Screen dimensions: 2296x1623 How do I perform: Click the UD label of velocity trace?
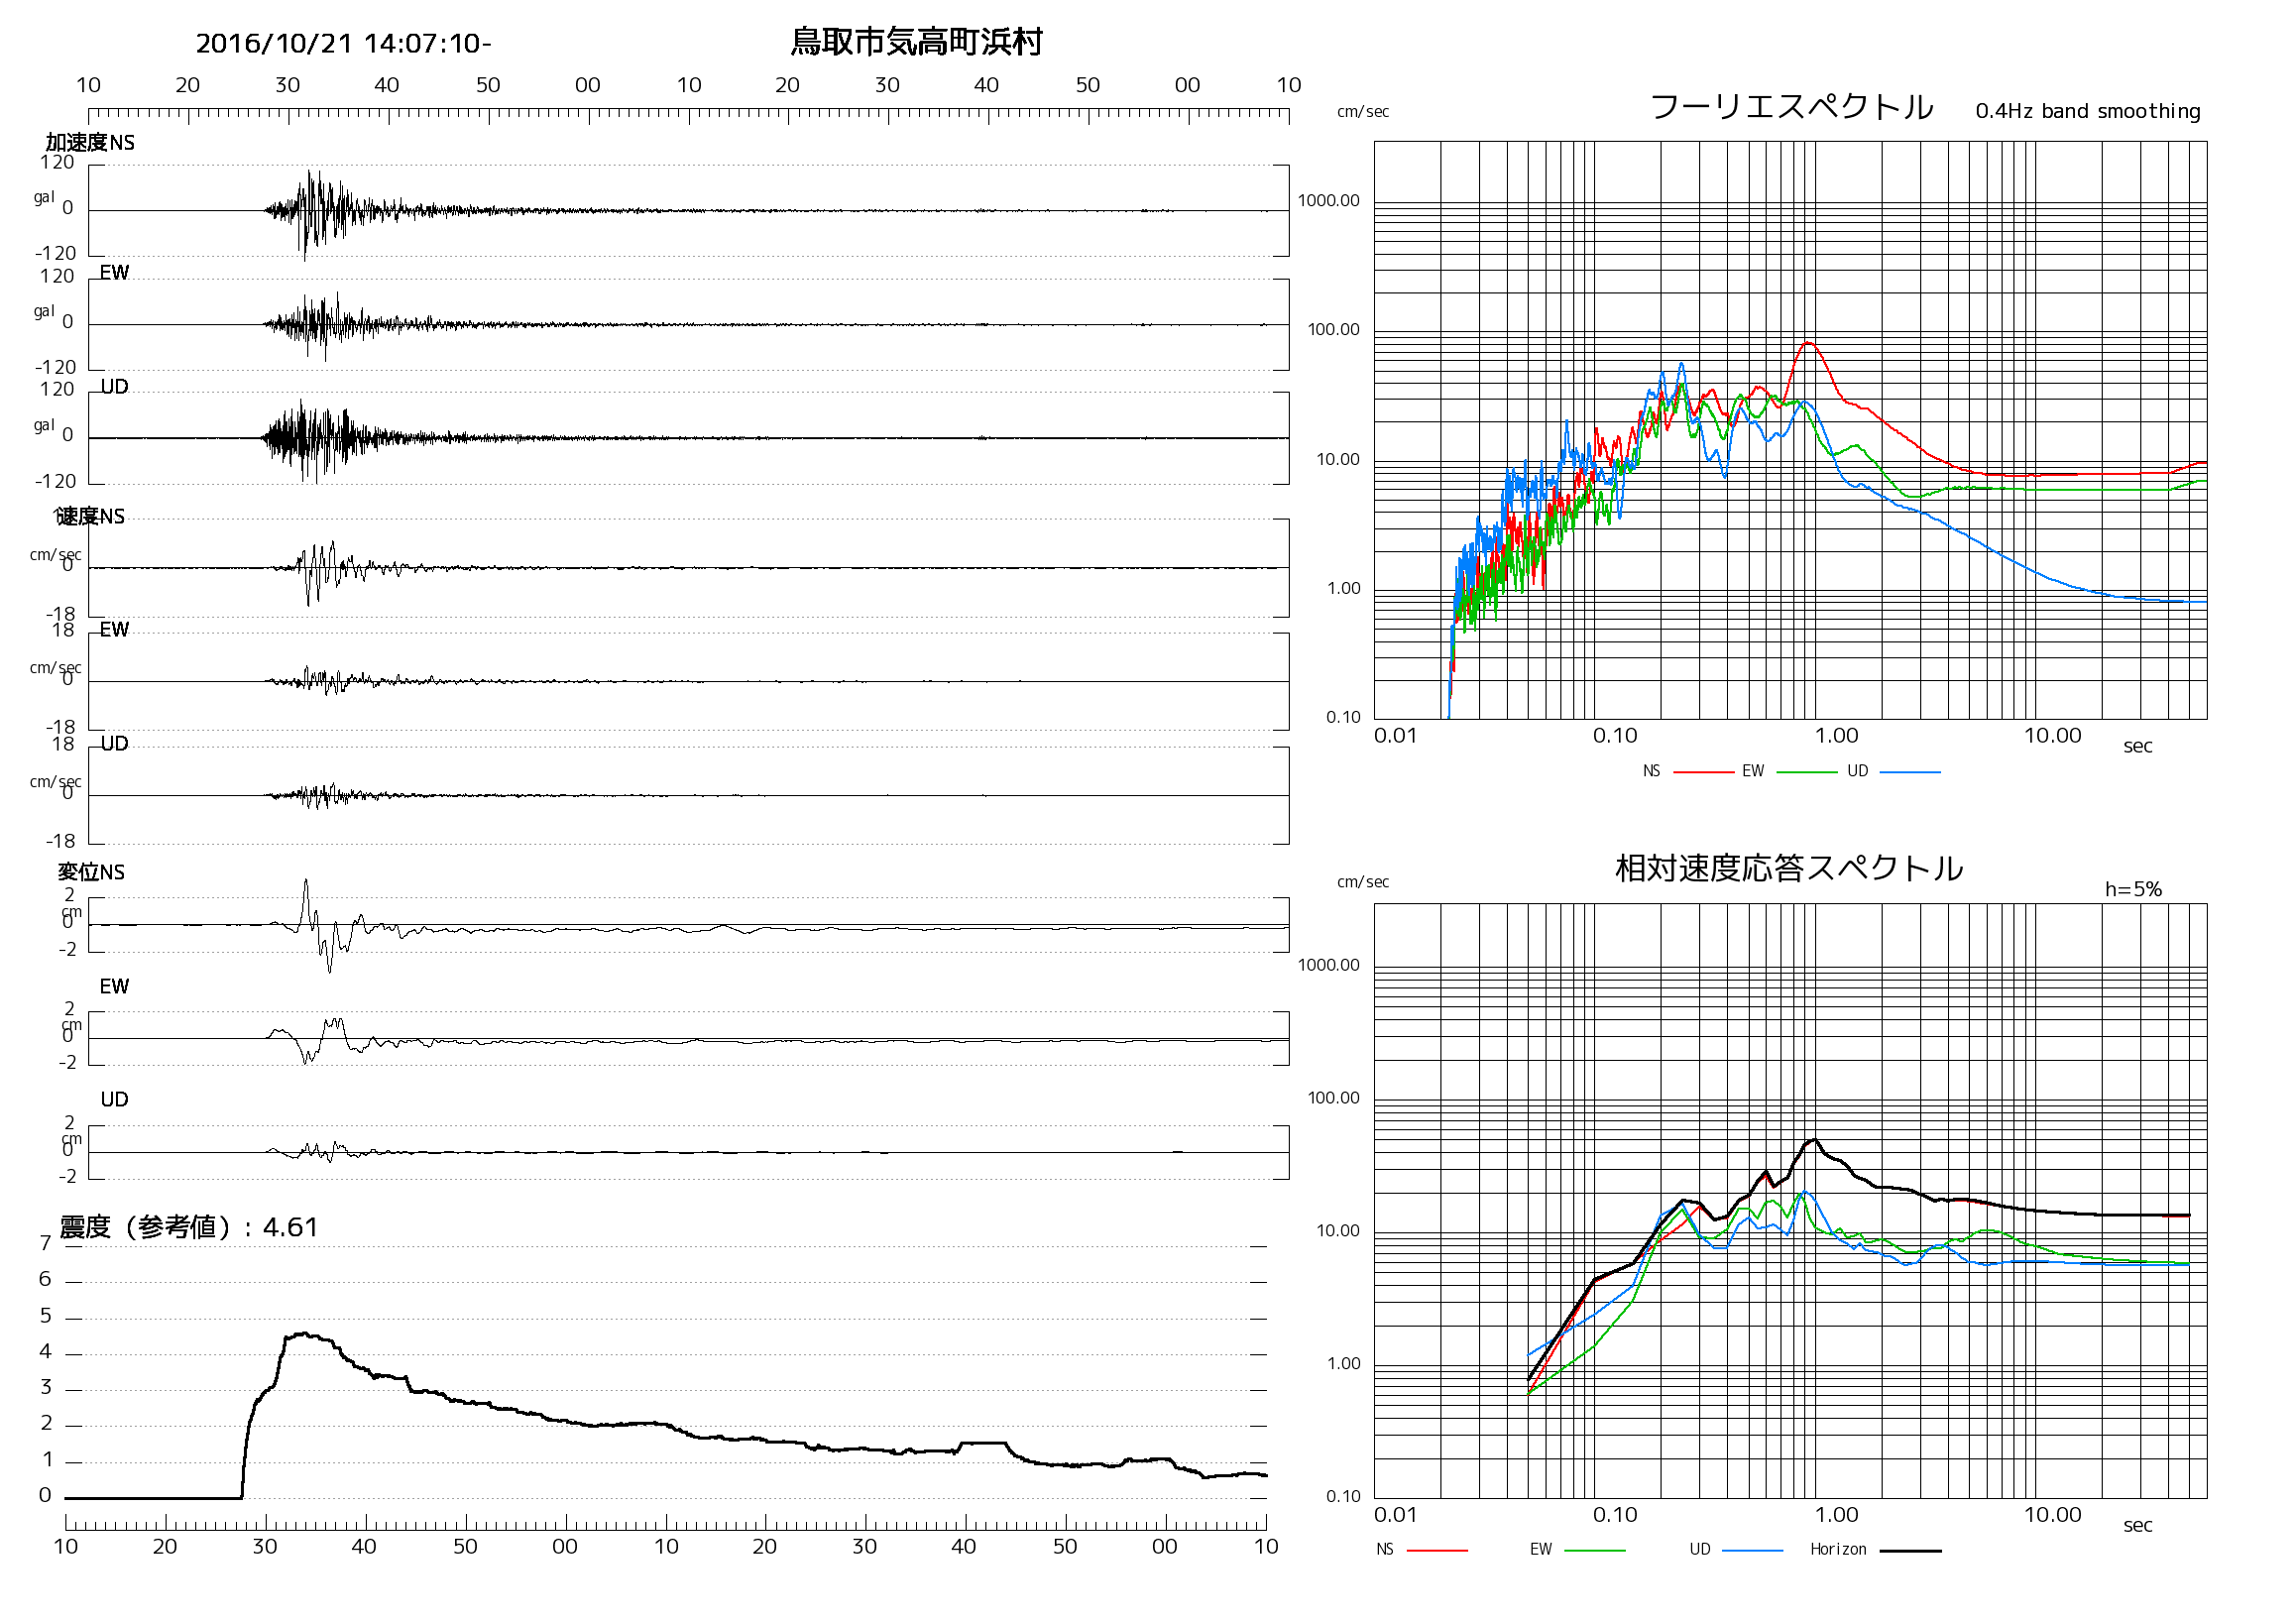tap(114, 744)
